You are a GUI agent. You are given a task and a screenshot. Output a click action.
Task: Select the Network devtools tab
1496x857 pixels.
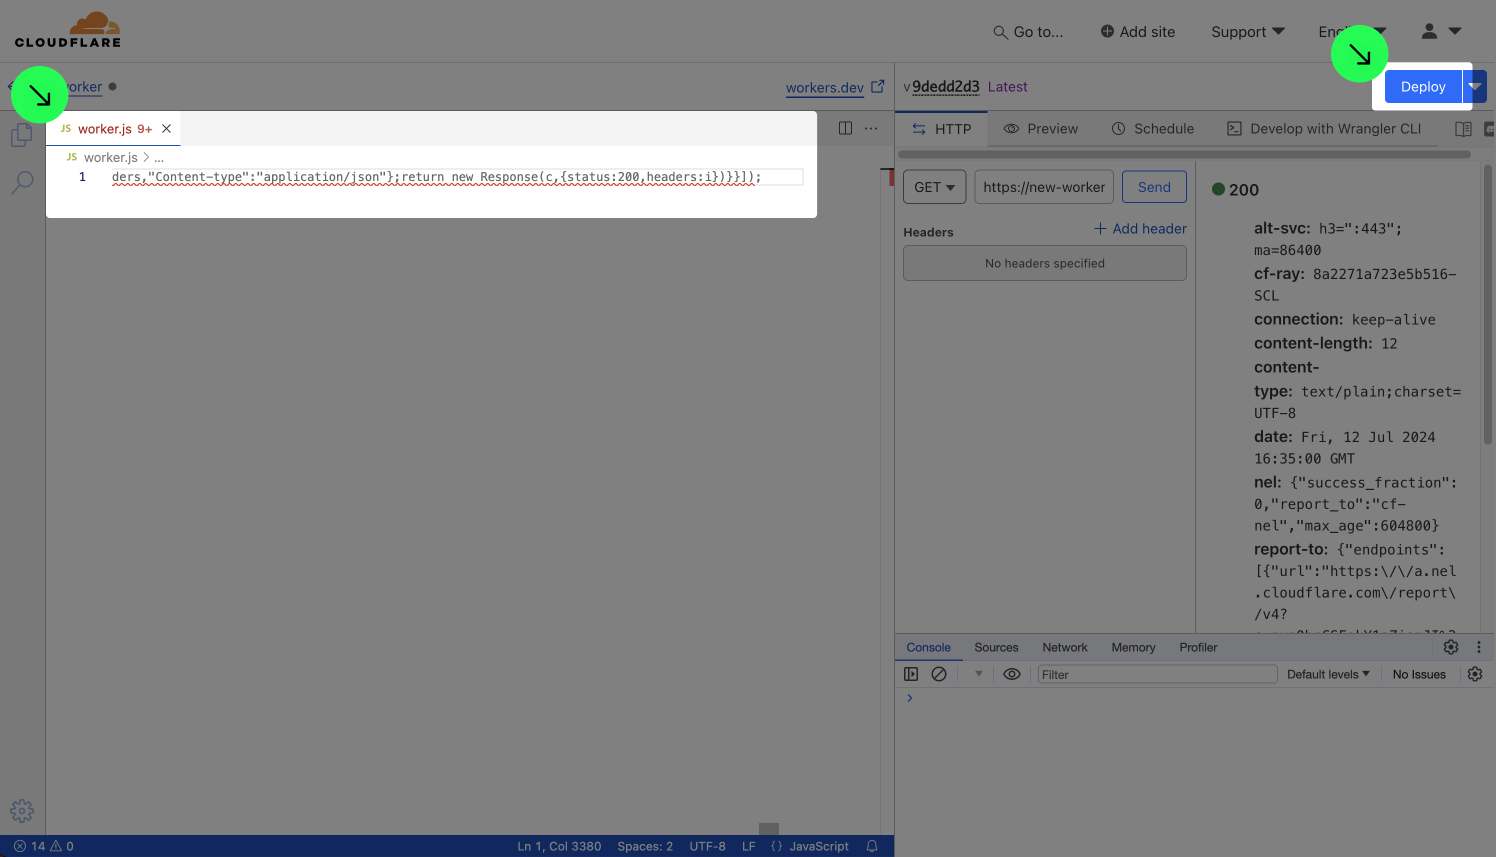click(1065, 647)
